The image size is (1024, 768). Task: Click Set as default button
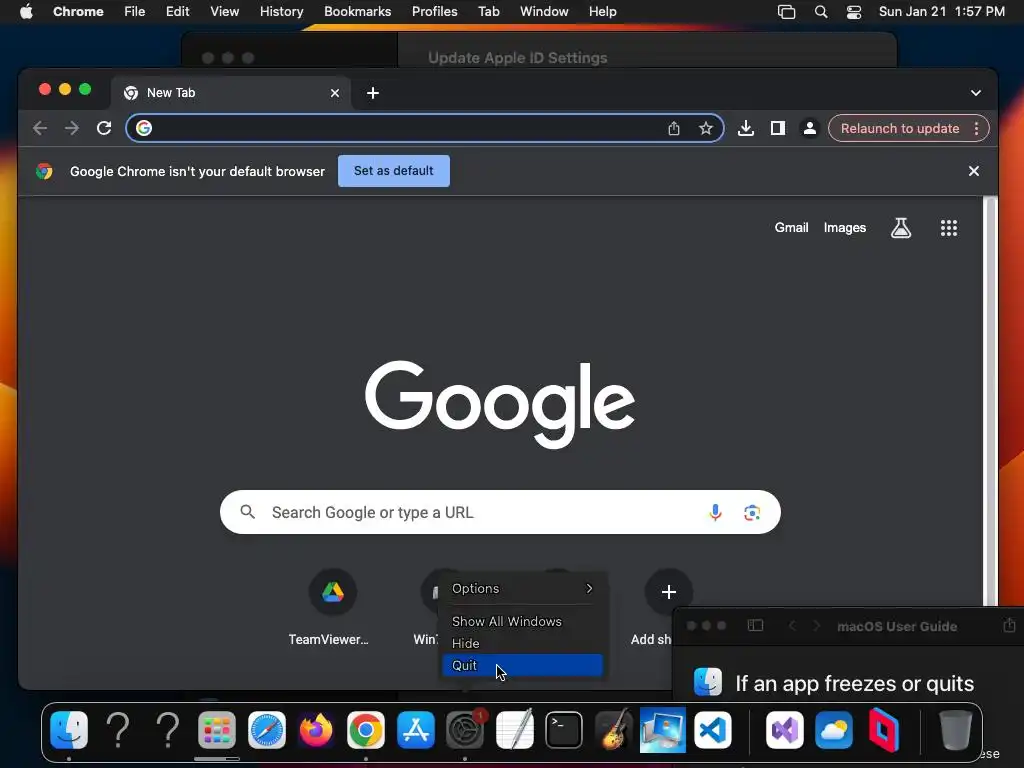tap(394, 171)
